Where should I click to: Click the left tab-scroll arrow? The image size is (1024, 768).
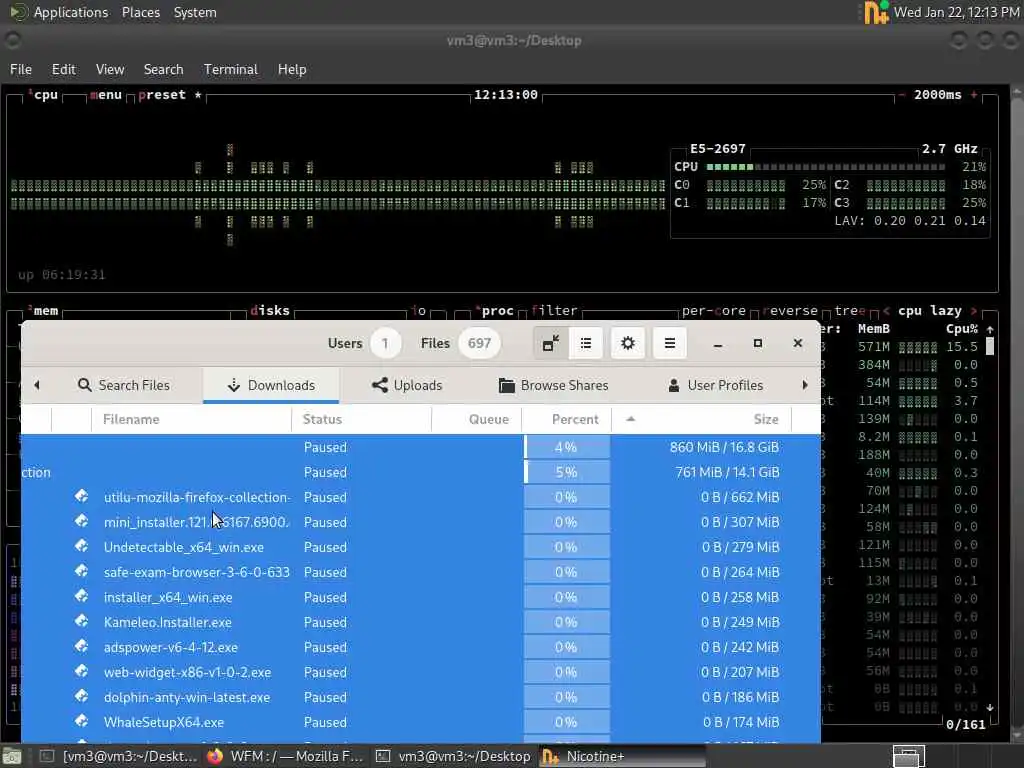click(37, 385)
